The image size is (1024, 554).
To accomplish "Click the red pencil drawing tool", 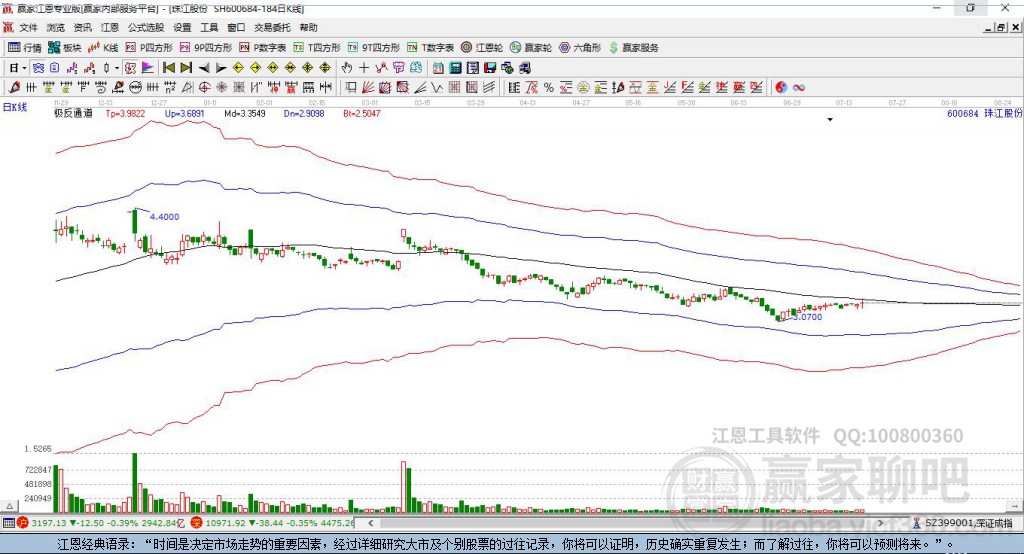I will click(14, 88).
